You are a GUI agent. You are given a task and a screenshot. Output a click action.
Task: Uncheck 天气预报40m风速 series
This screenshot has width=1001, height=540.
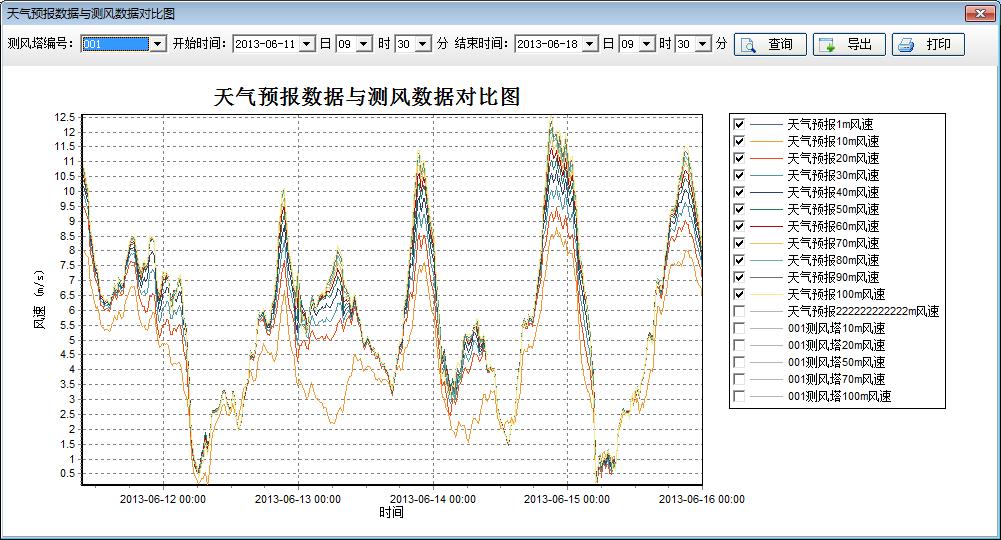[739, 192]
